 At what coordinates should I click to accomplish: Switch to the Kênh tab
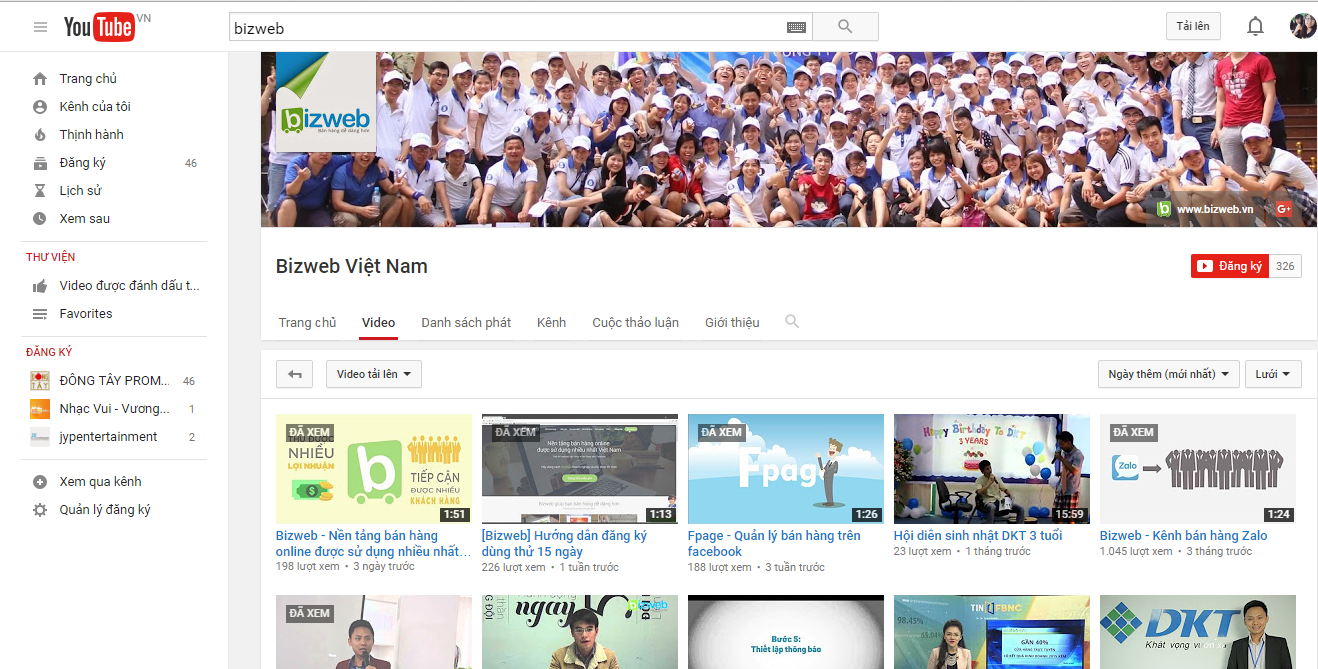pyautogui.click(x=551, y=323)
